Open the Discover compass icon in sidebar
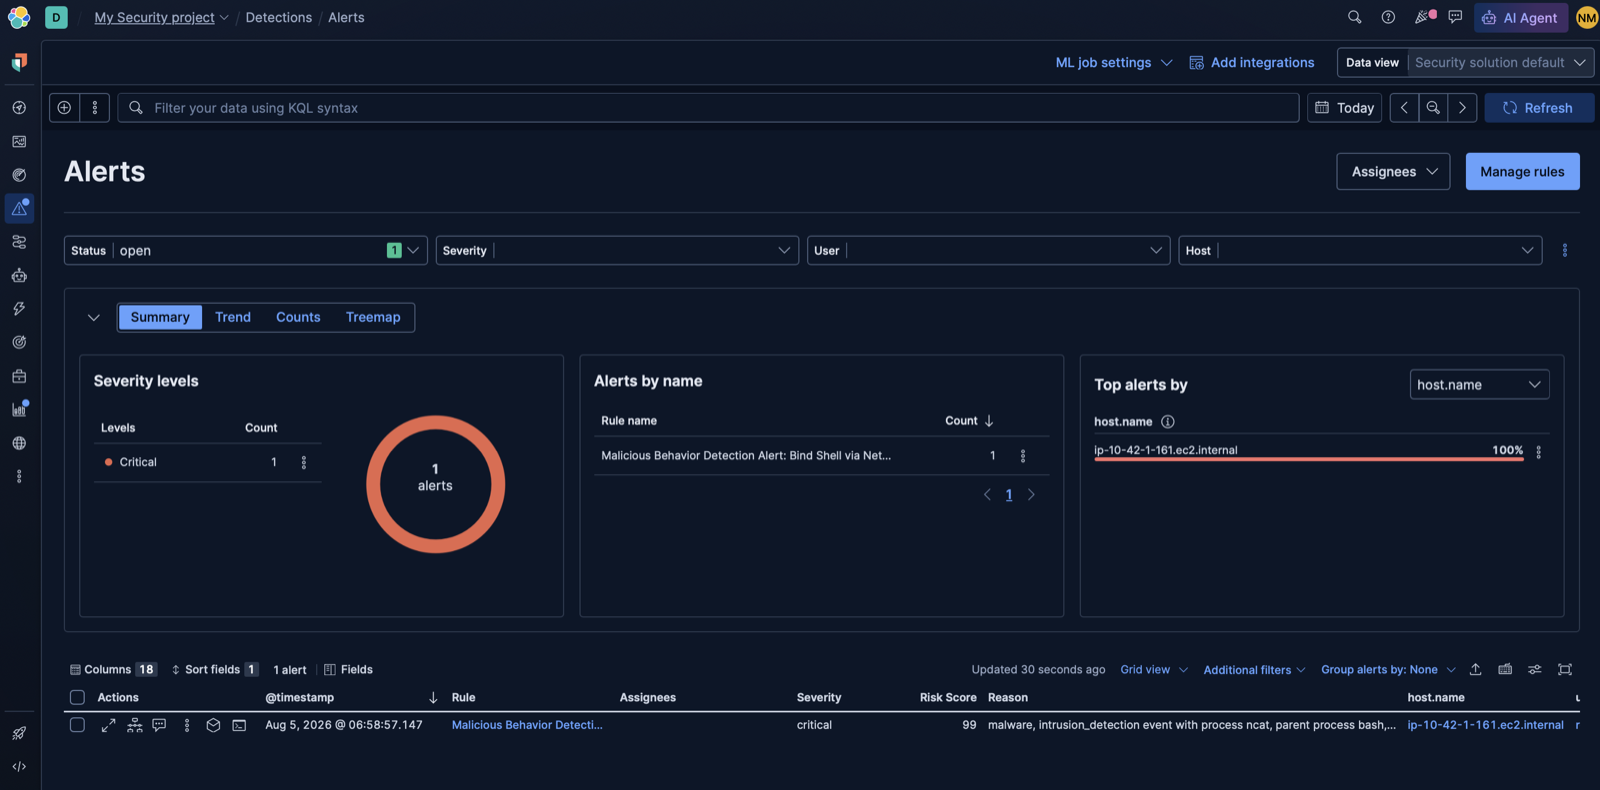Screen dimensions: 1600x790 click(19, 107)
